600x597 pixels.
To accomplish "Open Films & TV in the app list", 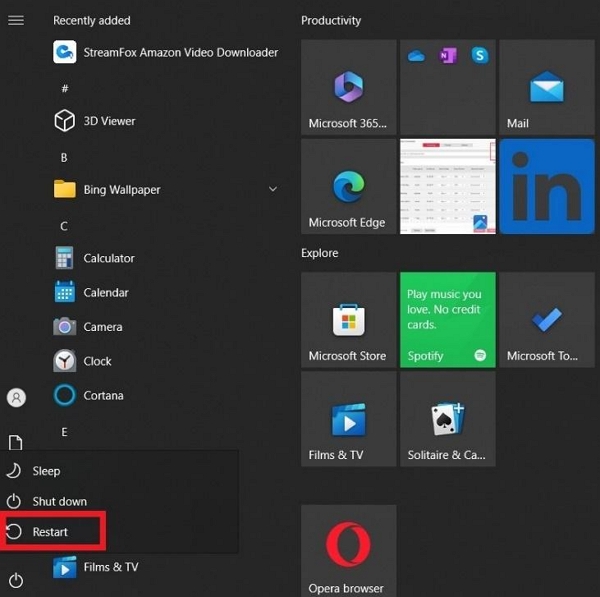I will 96,567.
